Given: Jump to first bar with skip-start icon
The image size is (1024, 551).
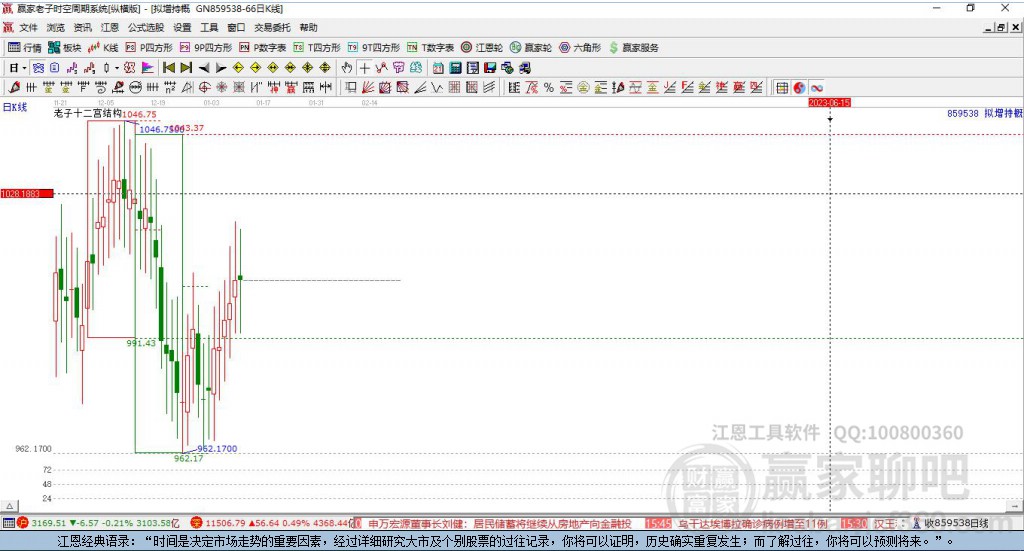Looking at the screenshot, I should pos(168,68).
